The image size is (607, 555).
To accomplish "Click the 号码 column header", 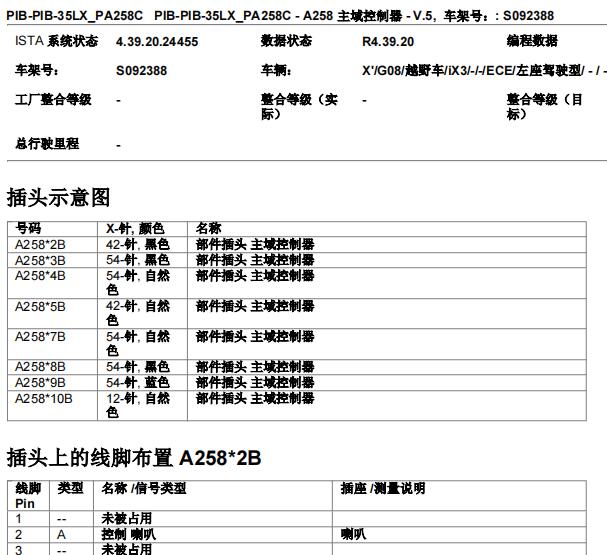I will 28,228.
